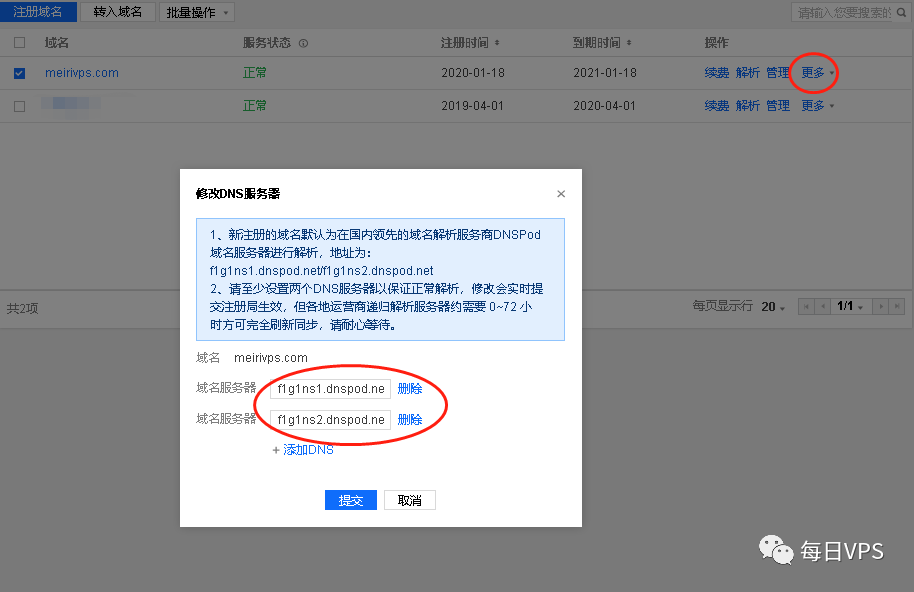Click the 域名 column header
This screenshot has height=592, width=914.
click(x=57, y=43)
